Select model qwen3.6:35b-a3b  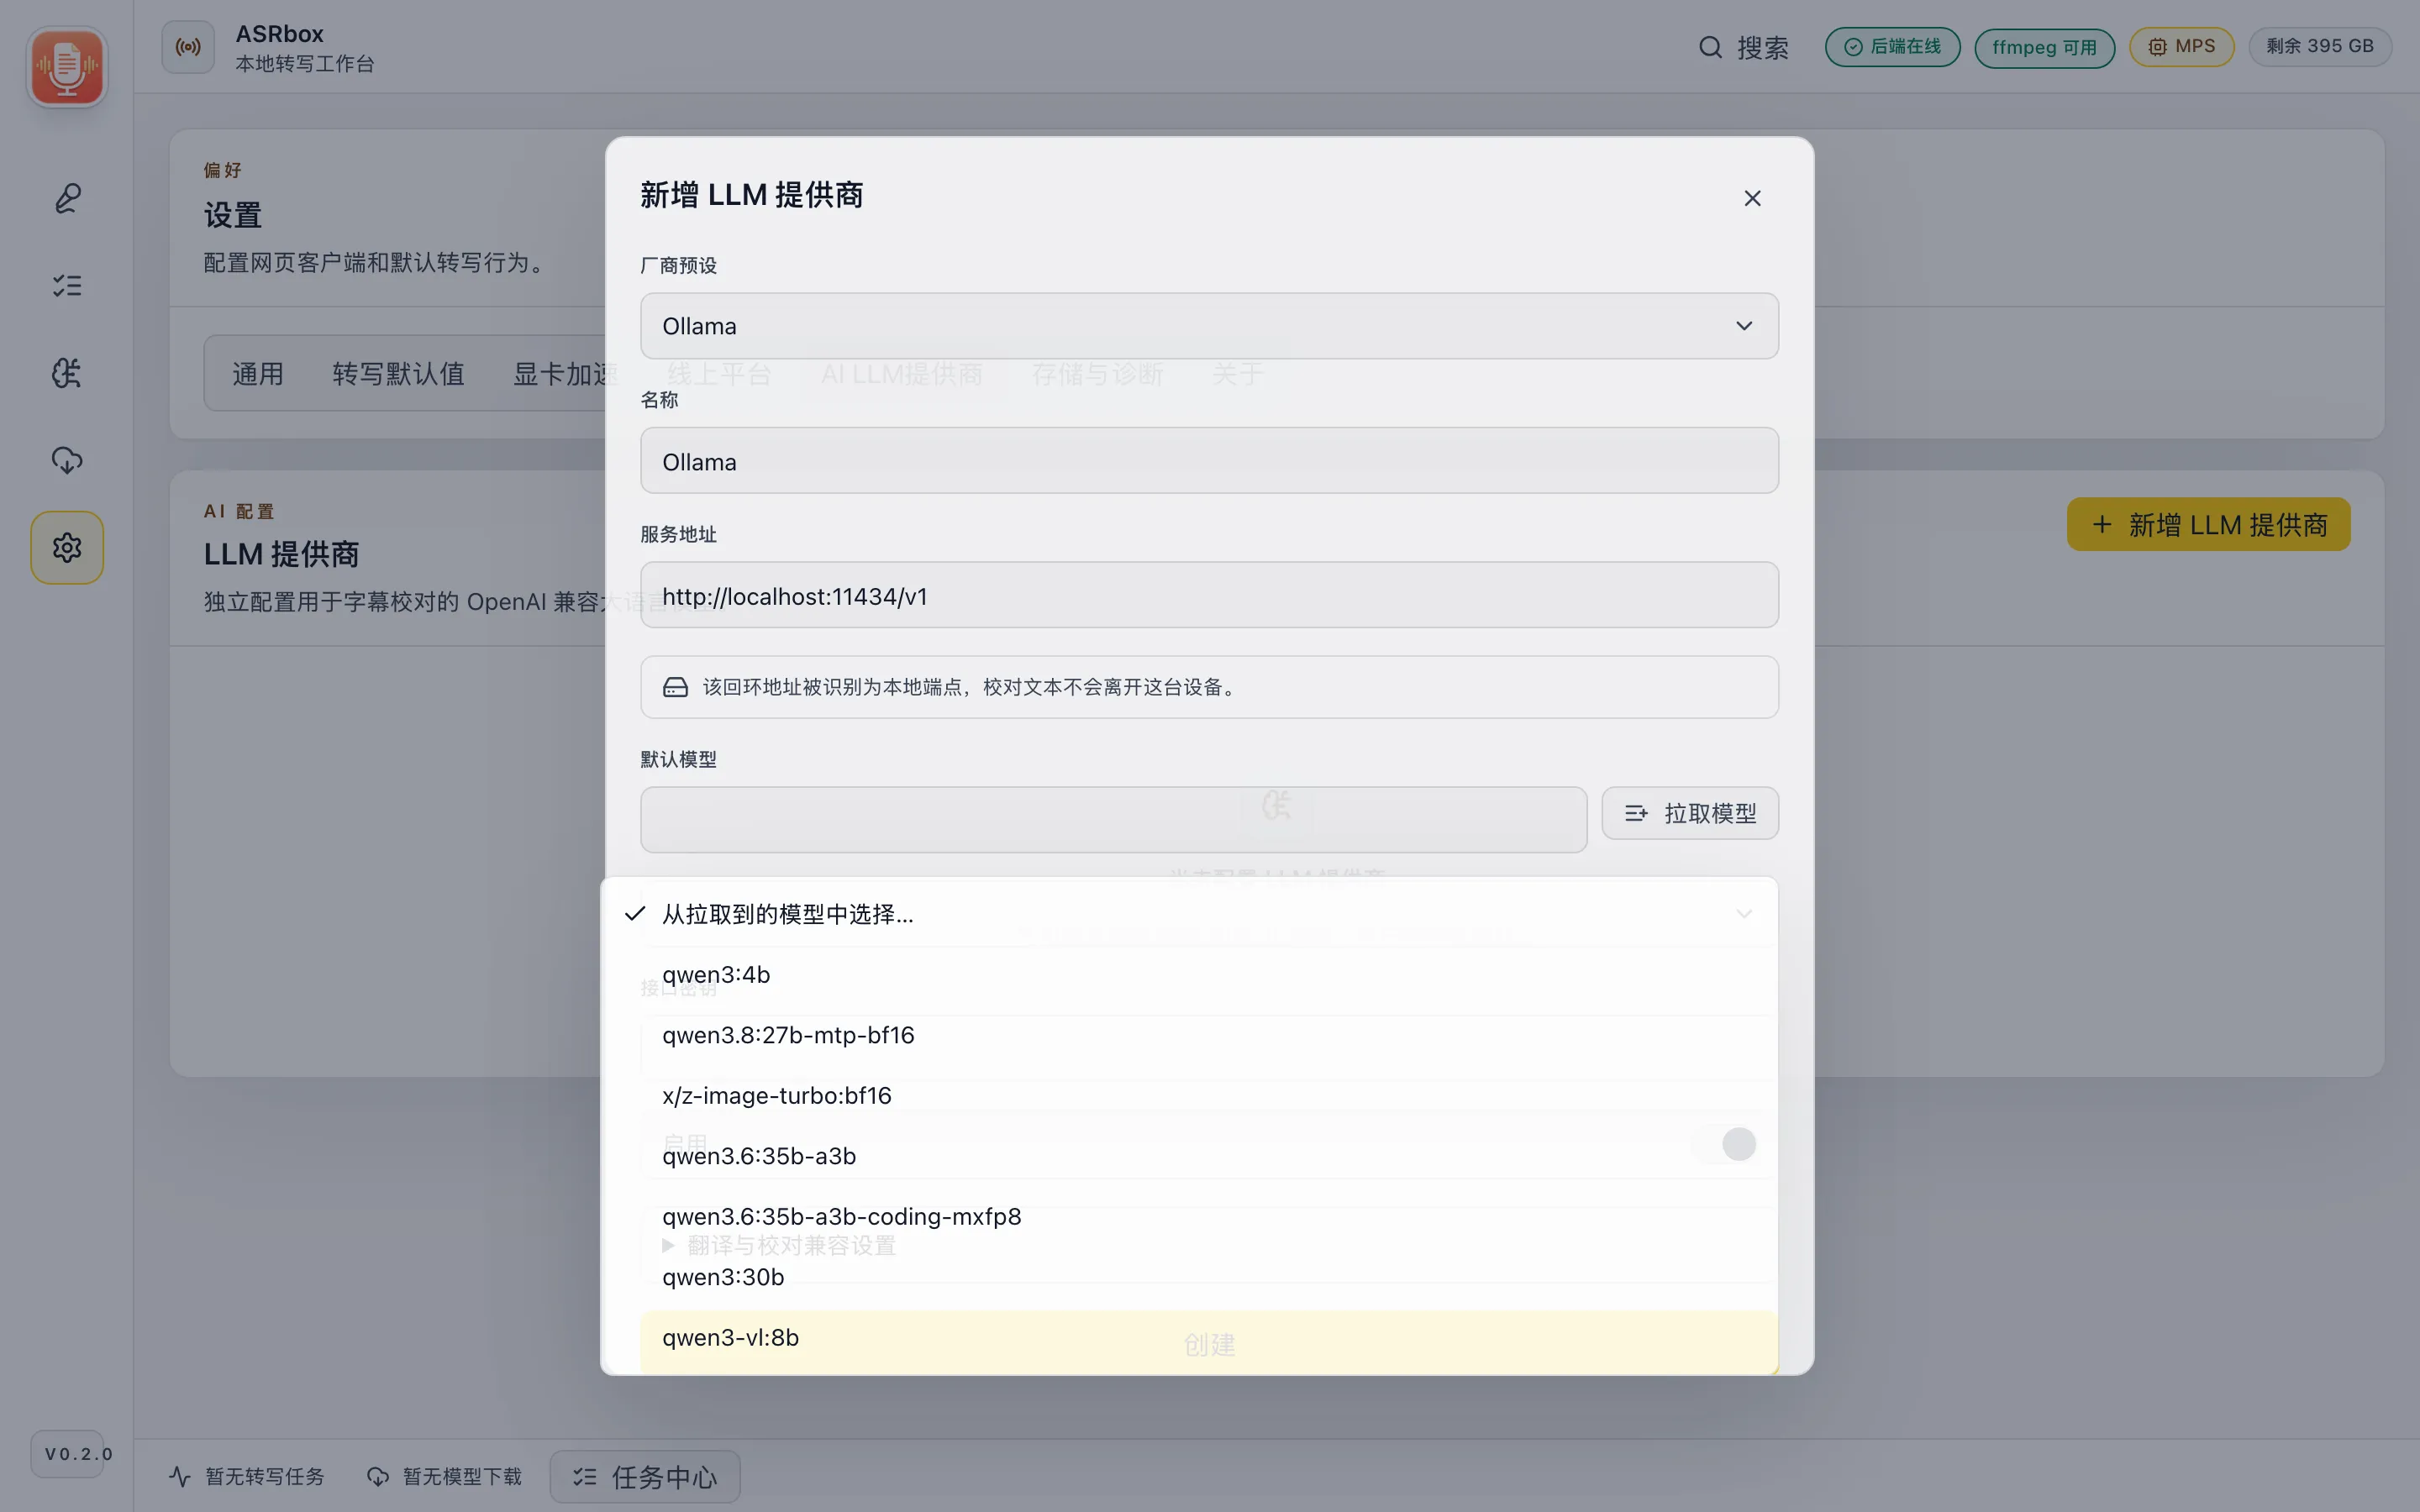point(1190,1156)
